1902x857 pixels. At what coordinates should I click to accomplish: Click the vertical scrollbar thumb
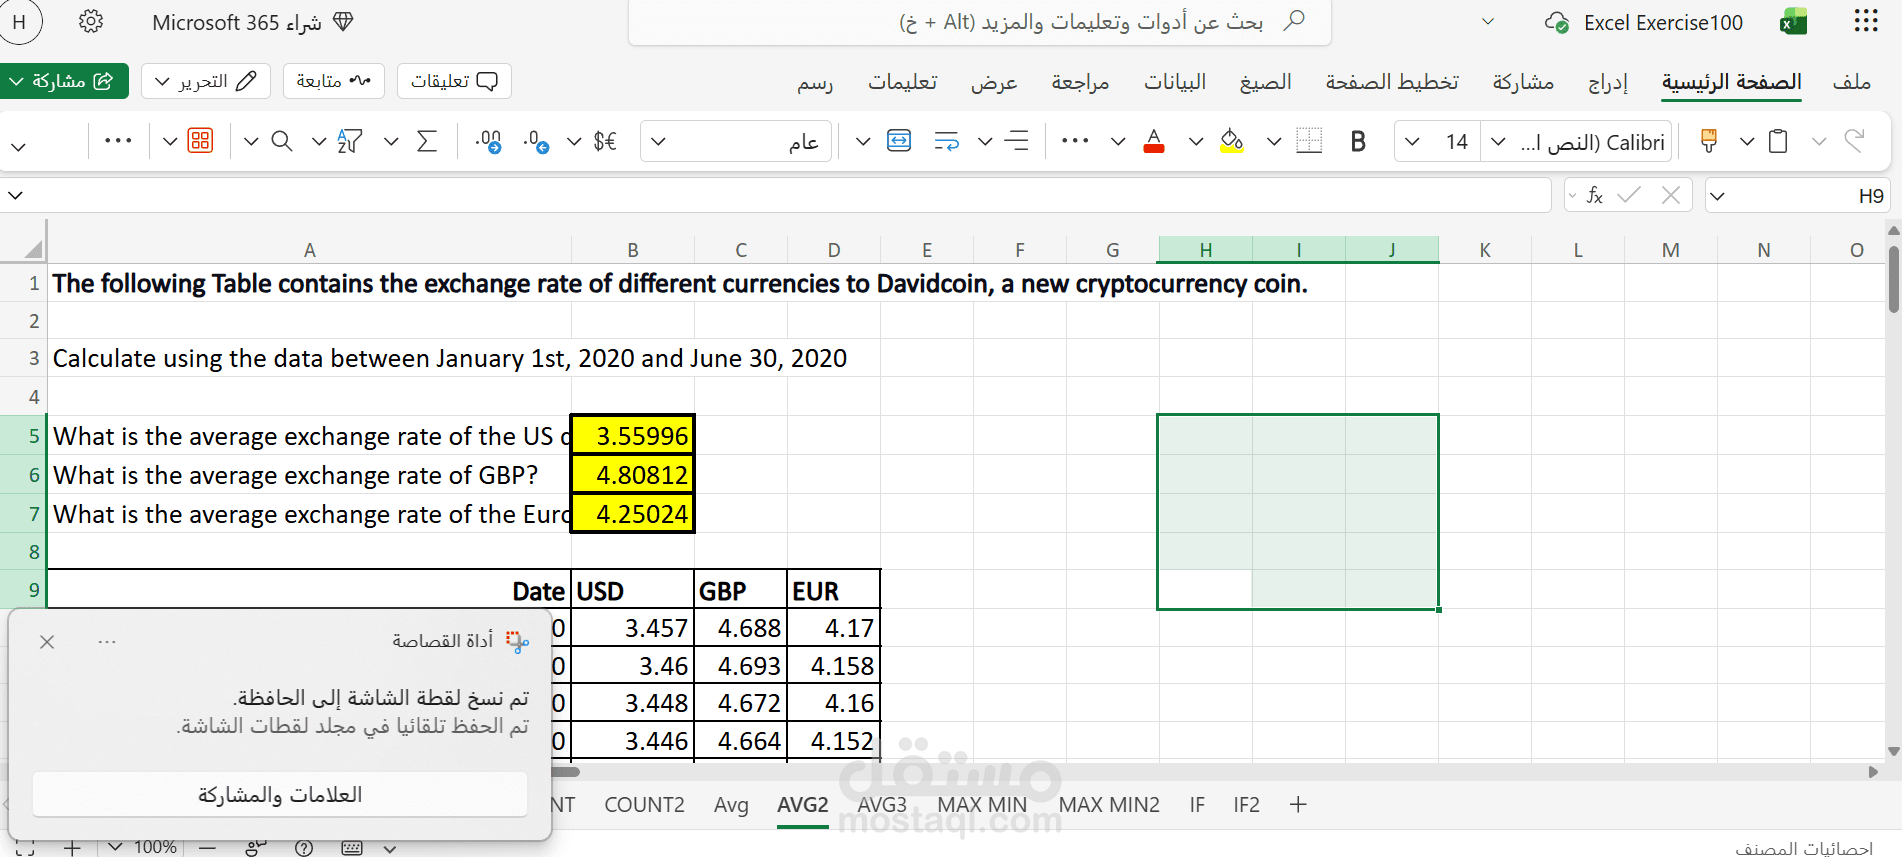pyautogui.click(x=1893, y=279)
